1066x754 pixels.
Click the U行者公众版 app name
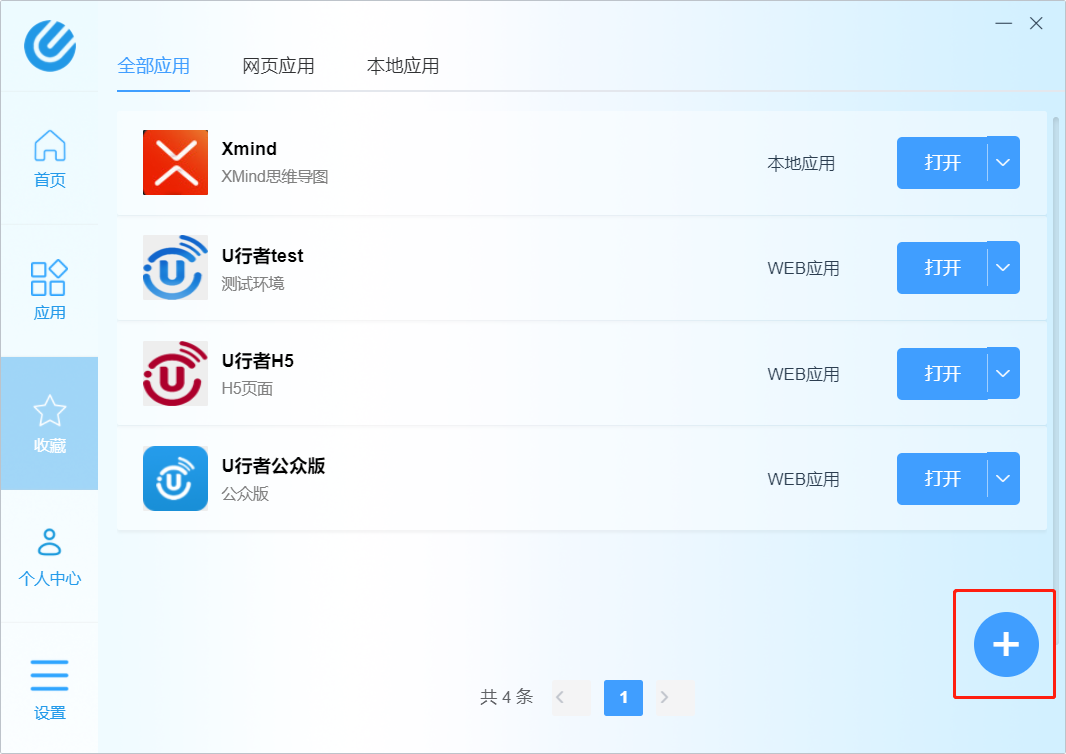pos(273,466)
